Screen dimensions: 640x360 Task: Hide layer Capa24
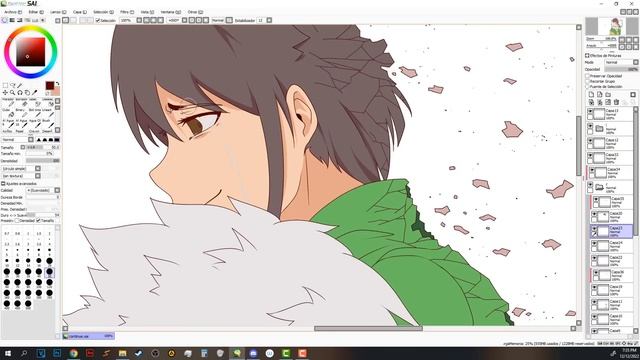[594, 243]
